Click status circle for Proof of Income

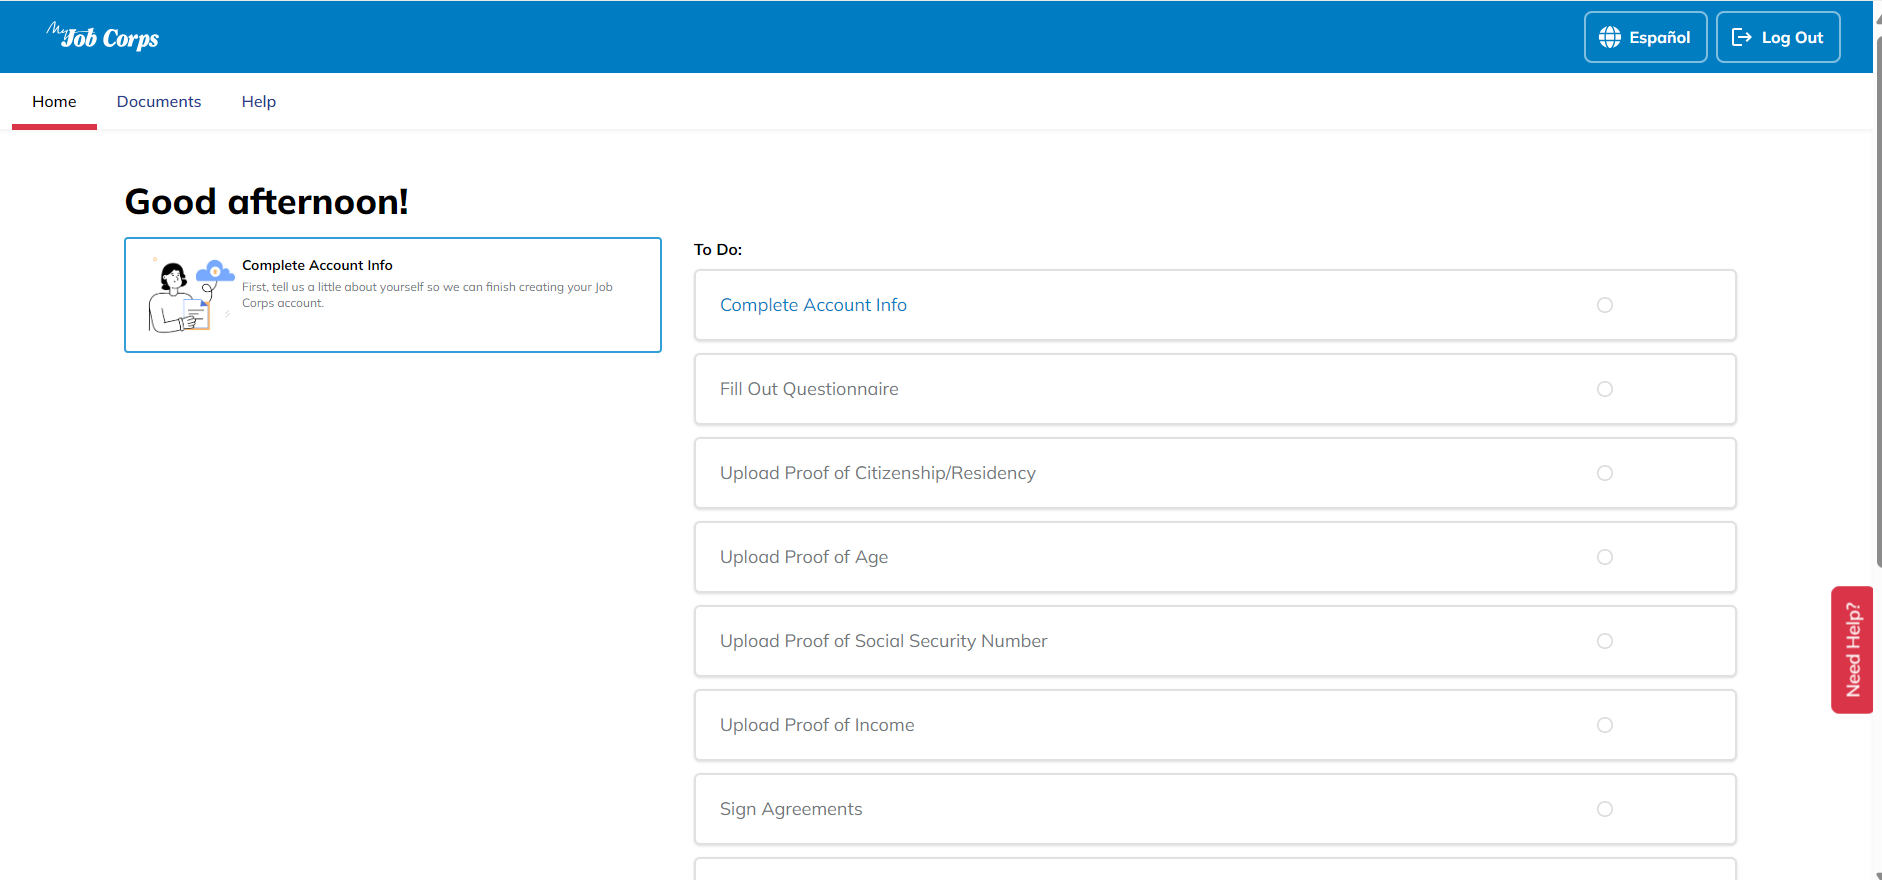coord(1605,725)
